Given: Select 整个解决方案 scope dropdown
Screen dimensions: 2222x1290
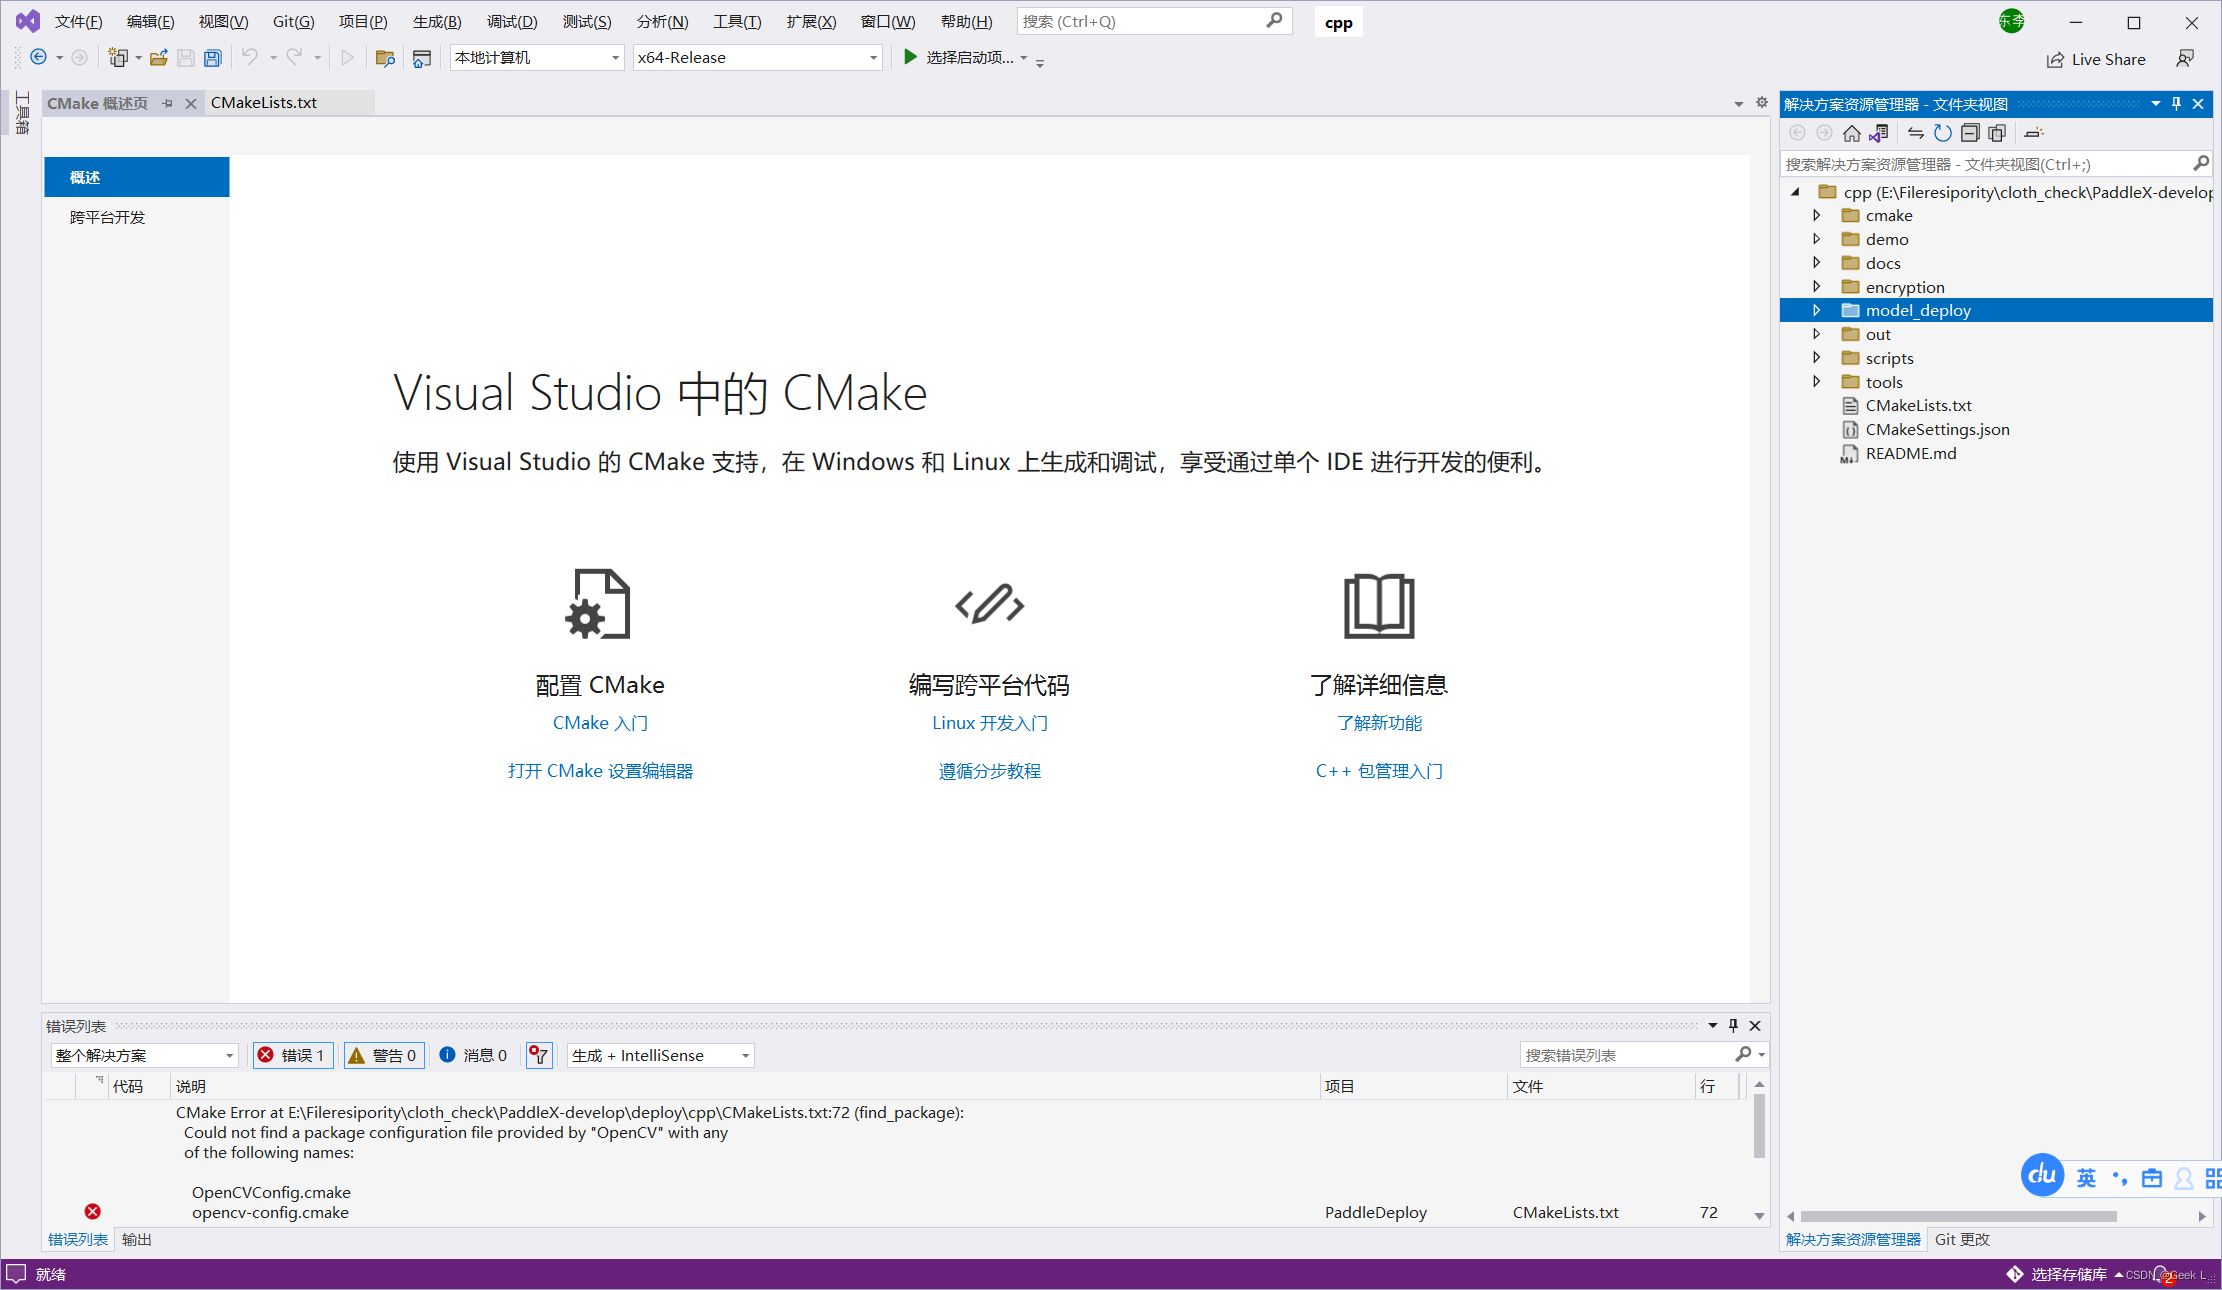Looking at the screenshot, I should (x=141, y=1055).
